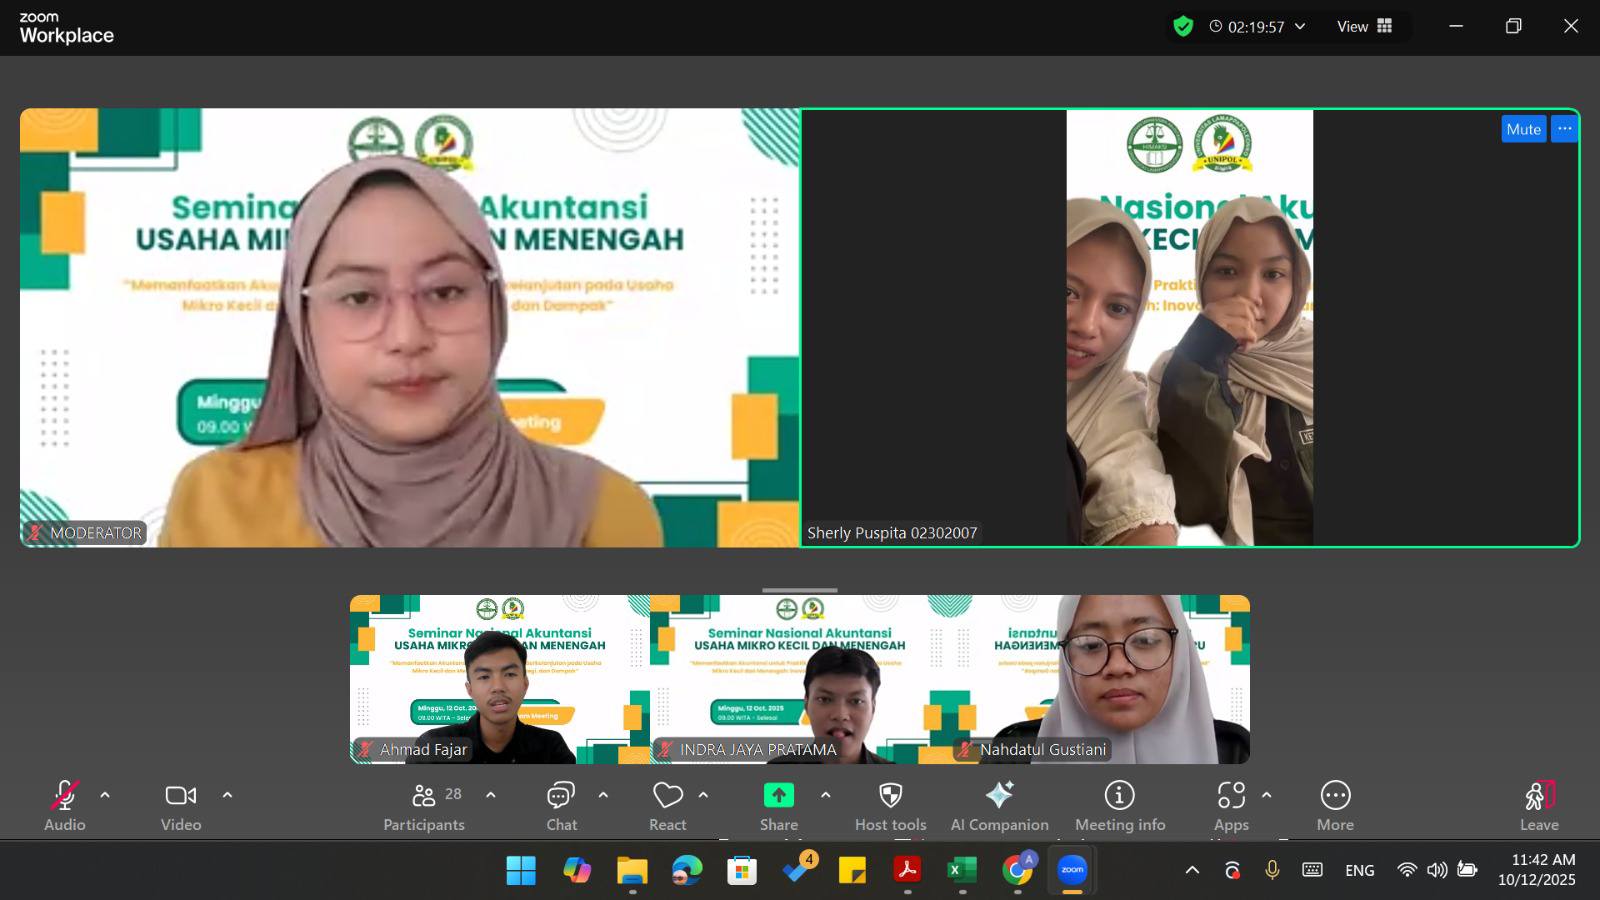This screenshot has width=1600, height=900.
Task: Open Host tools
Action: coord(888,797)
